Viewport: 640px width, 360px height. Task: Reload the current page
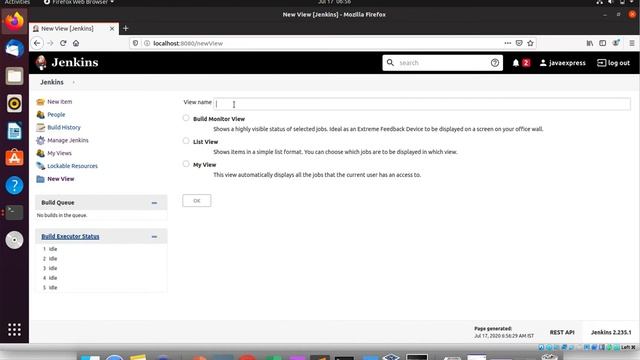pyautogui.click(x=63, y=43)
